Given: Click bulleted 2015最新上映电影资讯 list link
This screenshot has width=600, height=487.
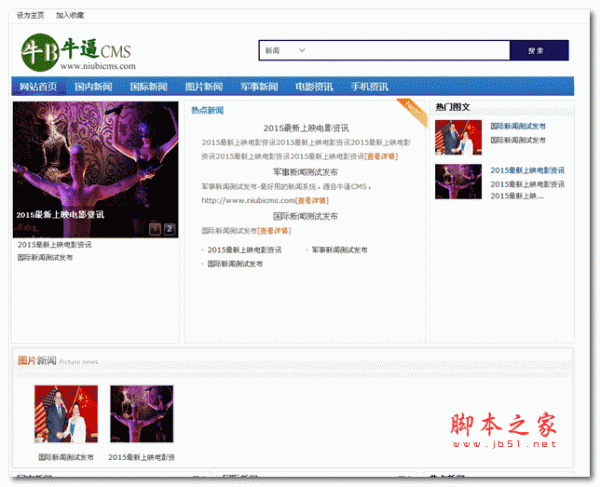Looking at the screenshot, I should pos(245,250).
